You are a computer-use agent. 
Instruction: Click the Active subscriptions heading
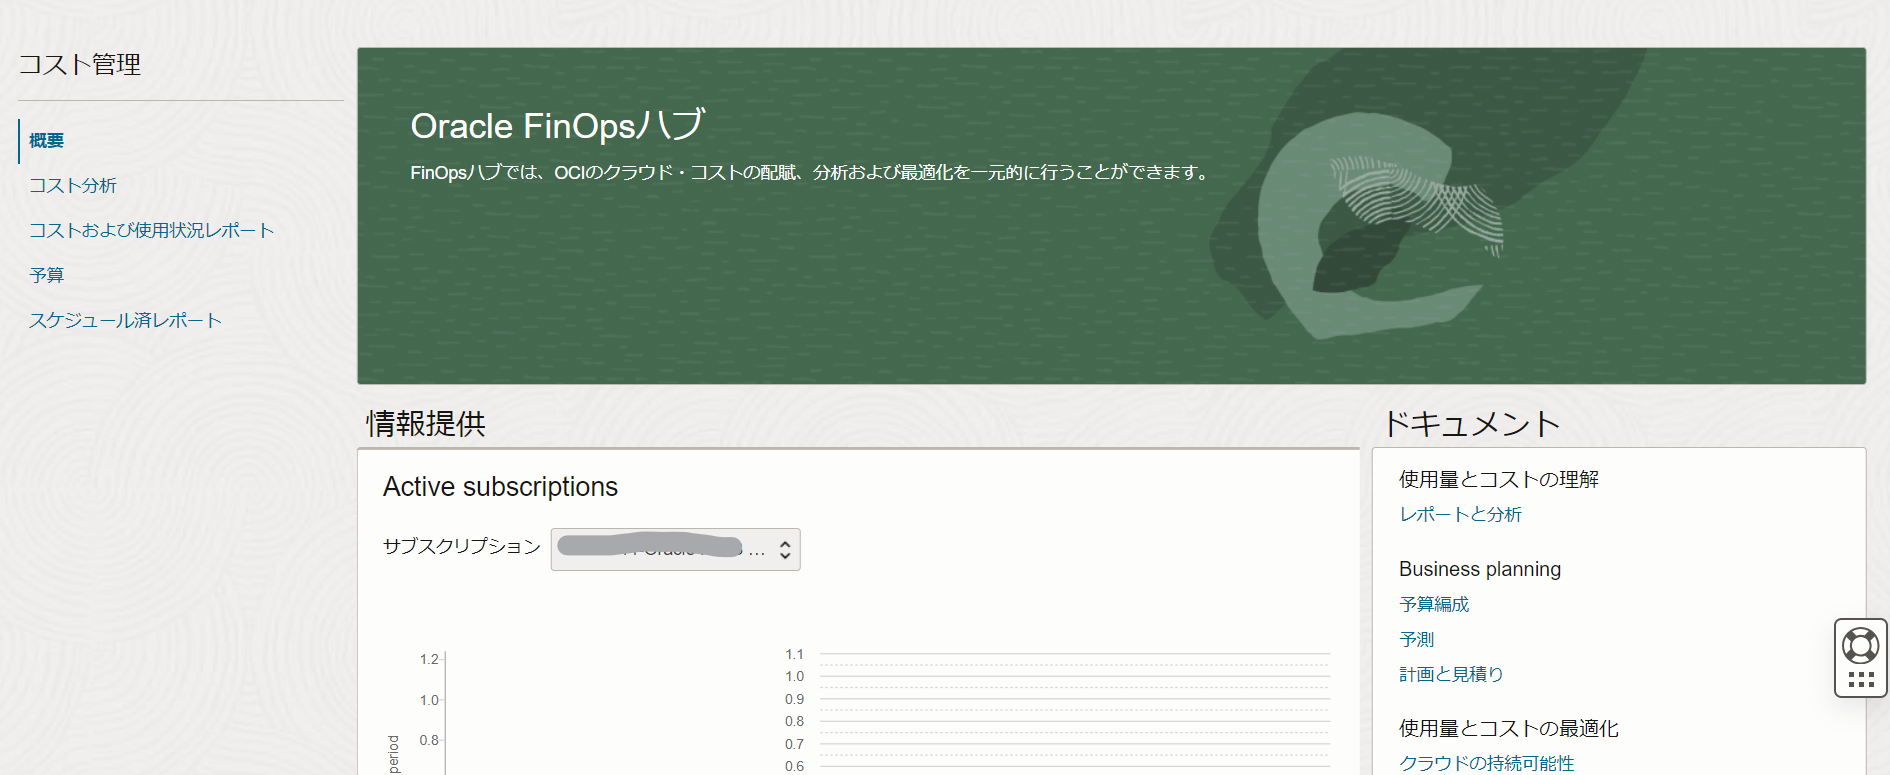[500, 487]
